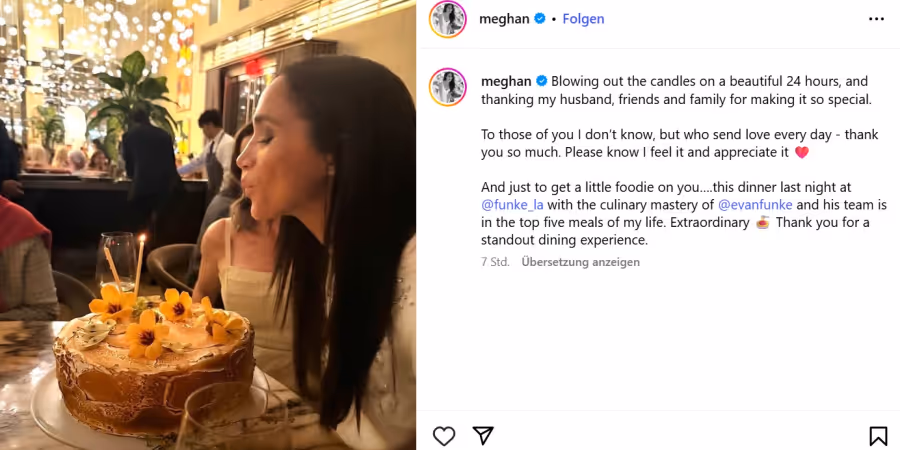This screenshot has width=900, height=450.
Task: Open the @funke_la mention link
Action: coord(513,205)
